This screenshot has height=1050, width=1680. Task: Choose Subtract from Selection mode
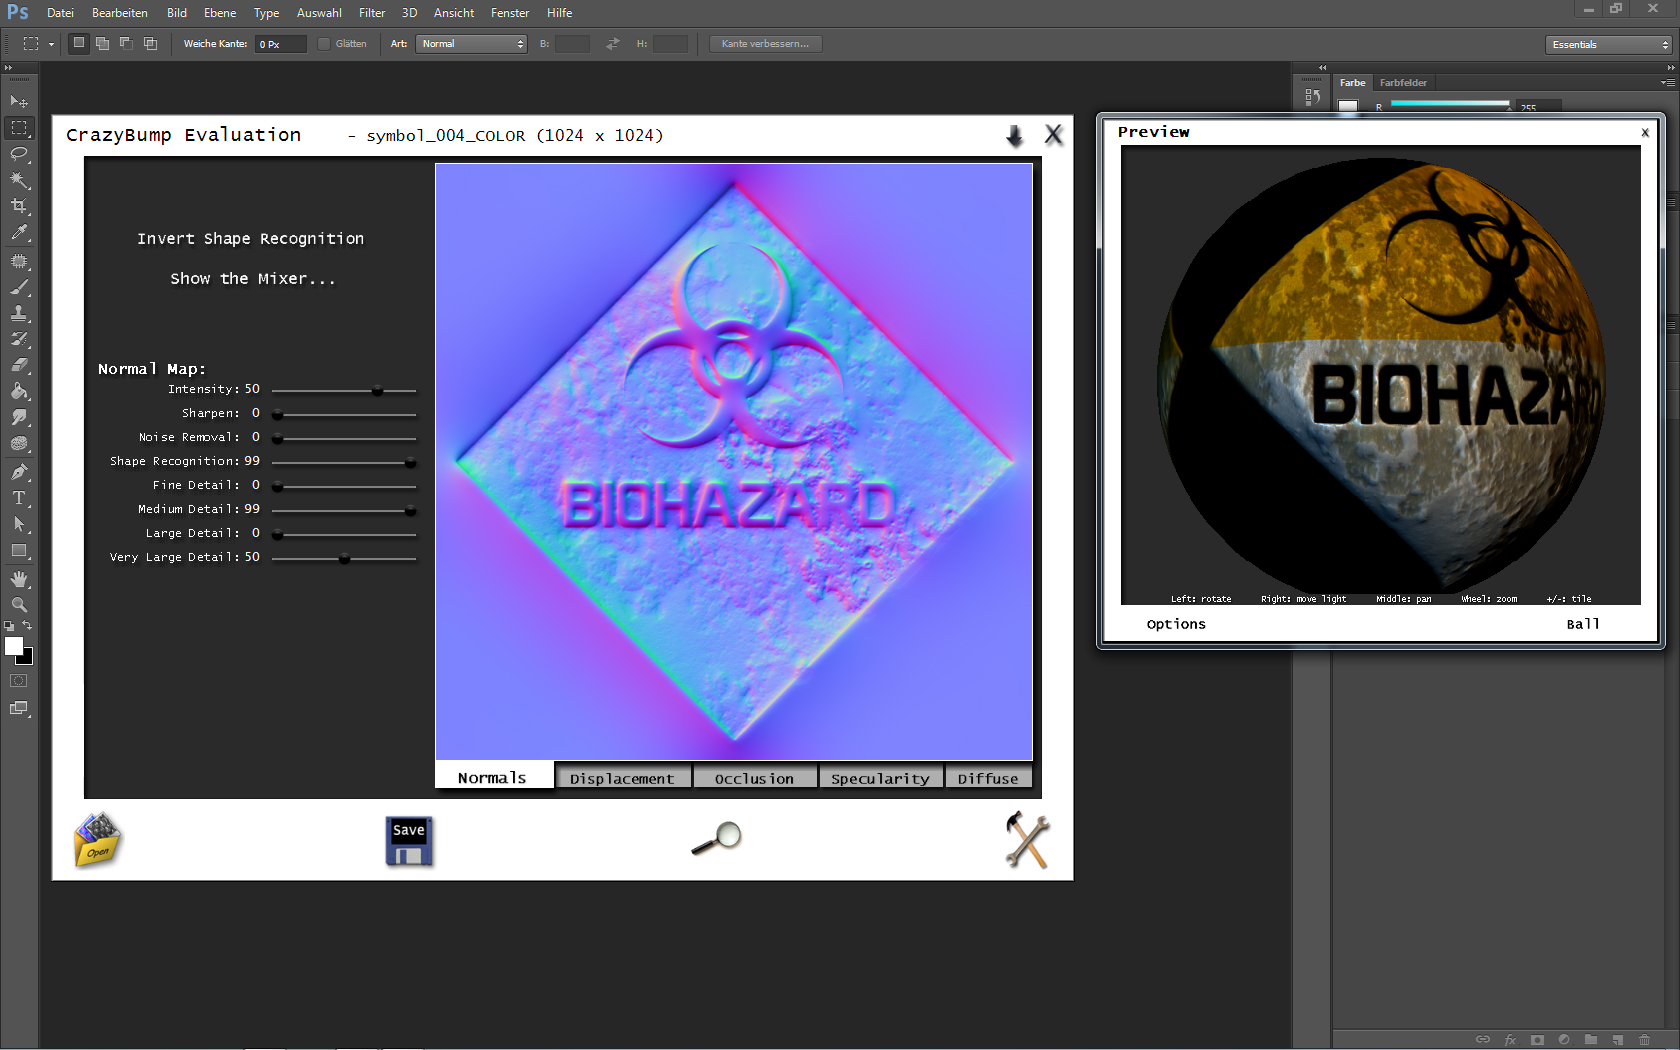click(x=126, y=43)
